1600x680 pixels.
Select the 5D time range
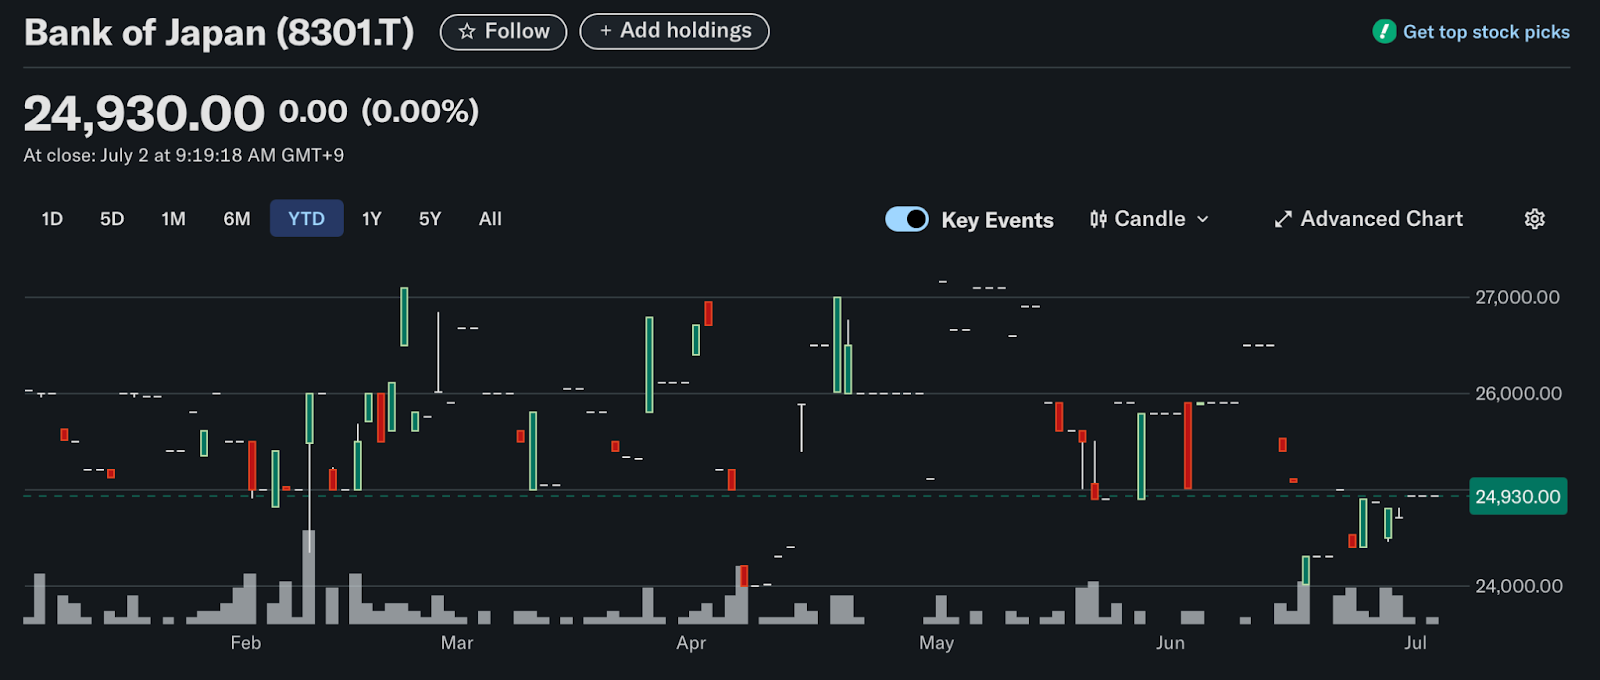(x=112, y=219)
